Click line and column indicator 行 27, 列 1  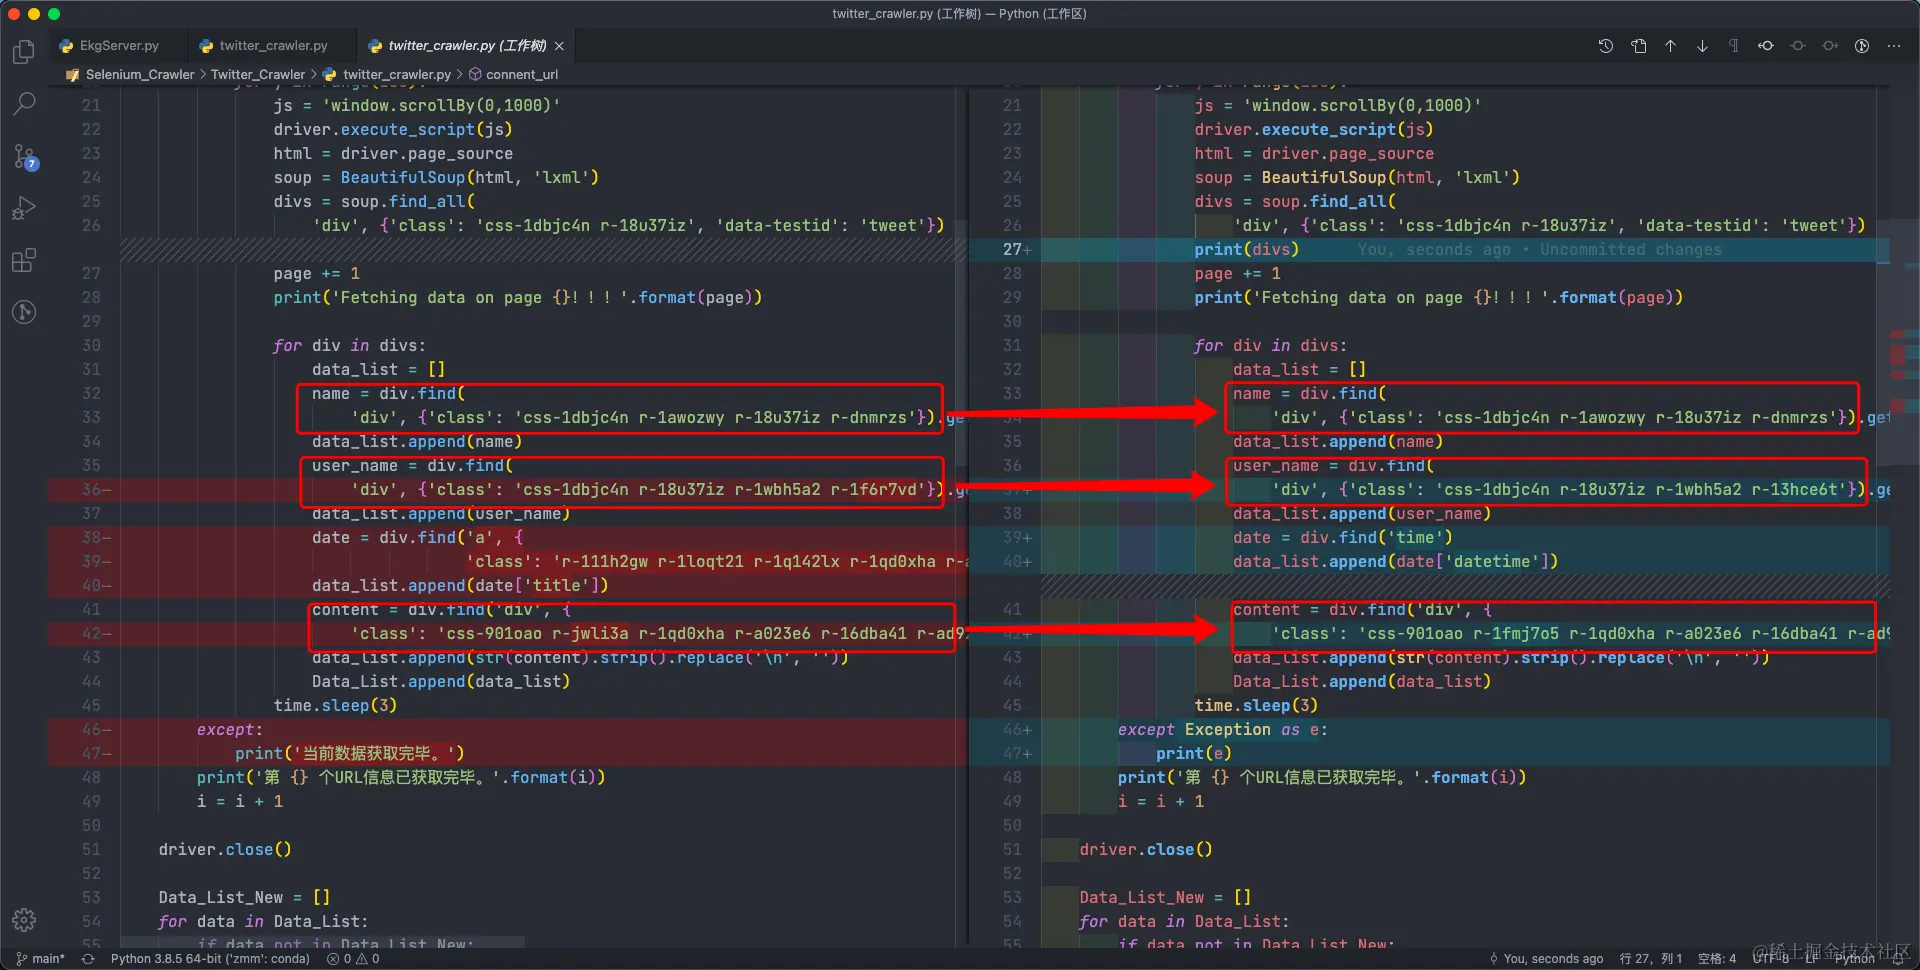tap(1651, 959)
